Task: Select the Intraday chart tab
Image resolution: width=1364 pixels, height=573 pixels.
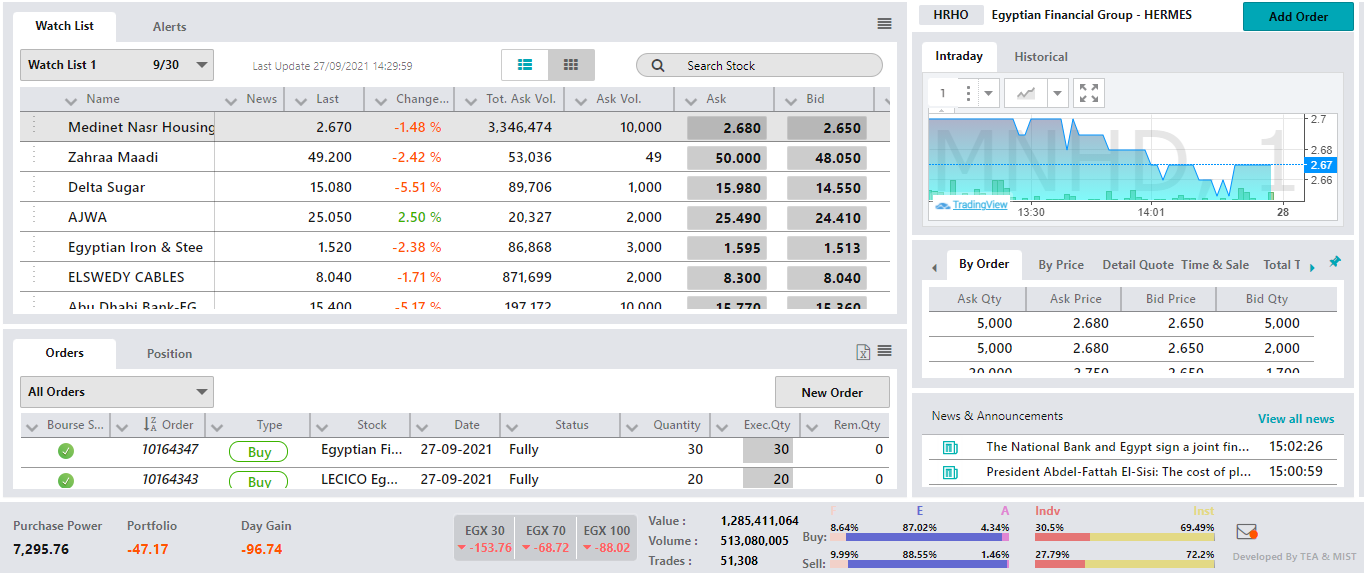Action: (959, 56)
